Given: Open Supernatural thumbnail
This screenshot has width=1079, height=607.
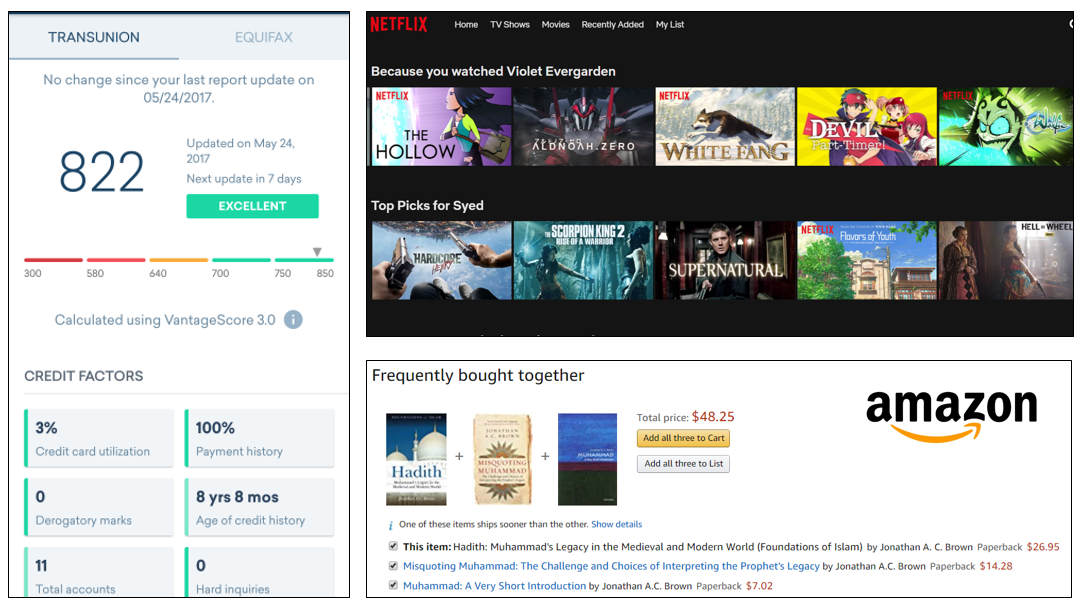Looking at the screenshot, I should pos(725,260).
